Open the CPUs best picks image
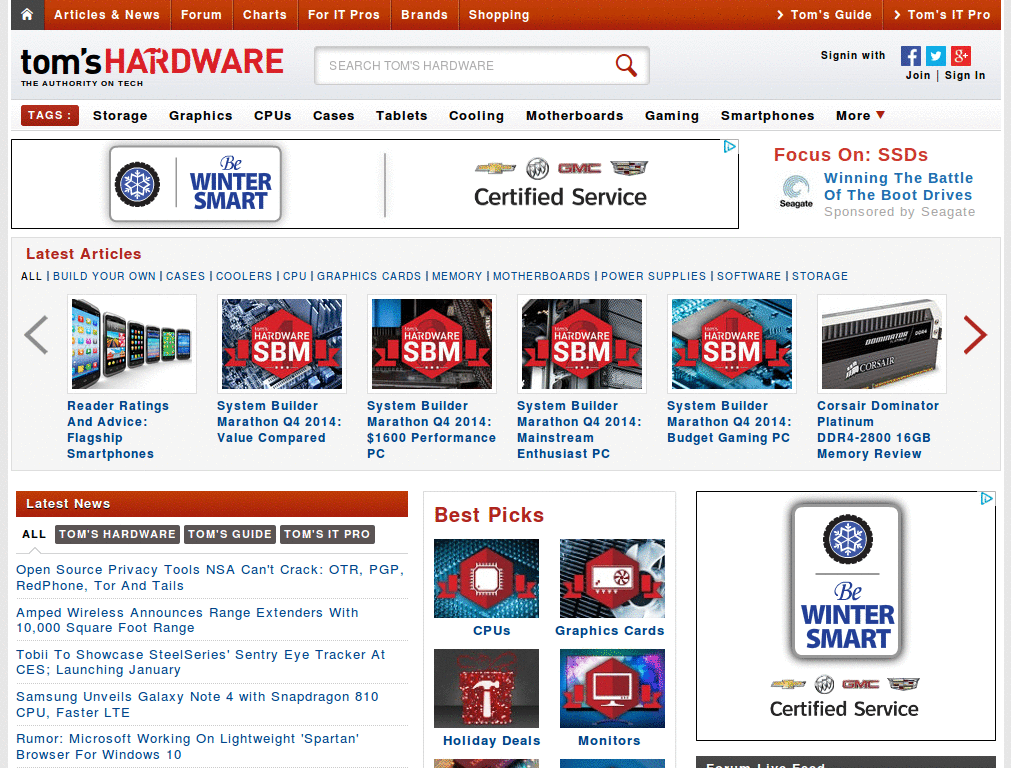The image size is (1024, 768). 487,579
